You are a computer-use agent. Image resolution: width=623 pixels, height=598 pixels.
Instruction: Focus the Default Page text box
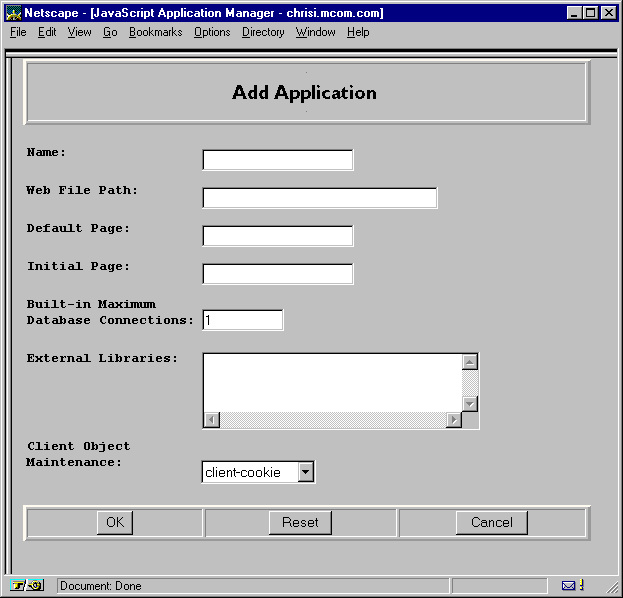coord(278,236)
